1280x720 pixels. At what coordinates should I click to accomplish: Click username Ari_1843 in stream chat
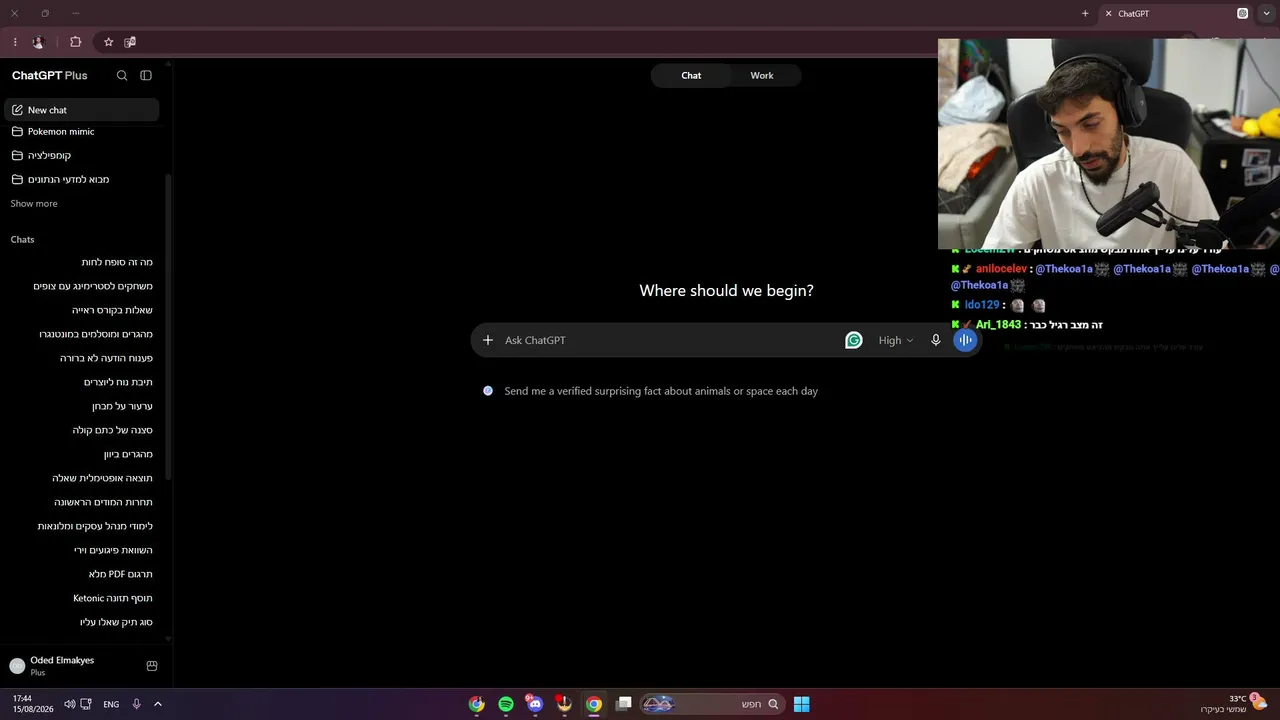pyautogui.click(x=999, y=325)
